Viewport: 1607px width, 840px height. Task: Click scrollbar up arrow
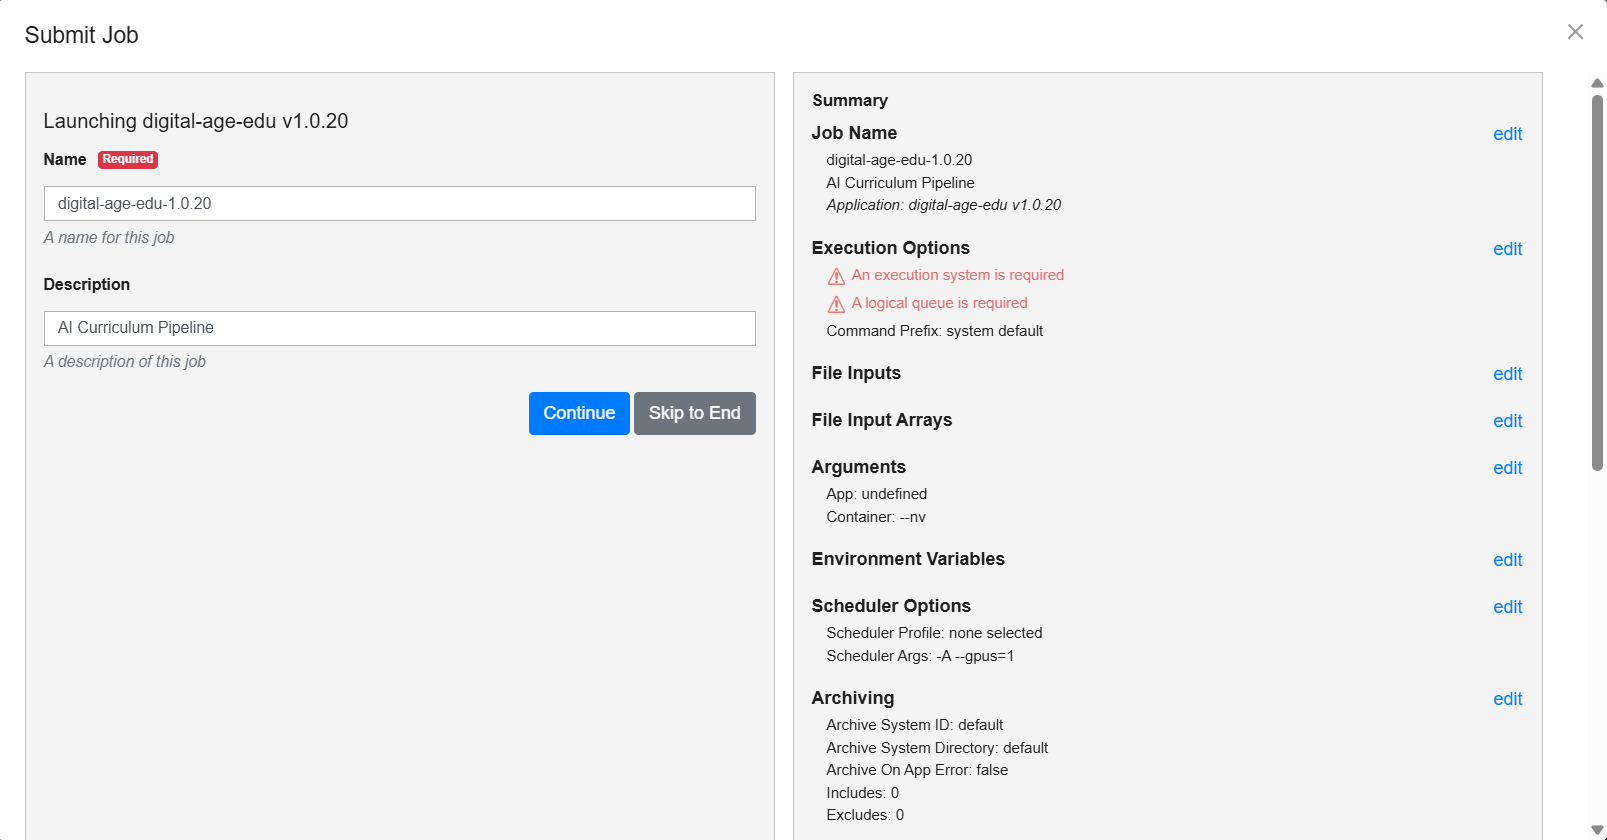click(x=1597, y=83)
